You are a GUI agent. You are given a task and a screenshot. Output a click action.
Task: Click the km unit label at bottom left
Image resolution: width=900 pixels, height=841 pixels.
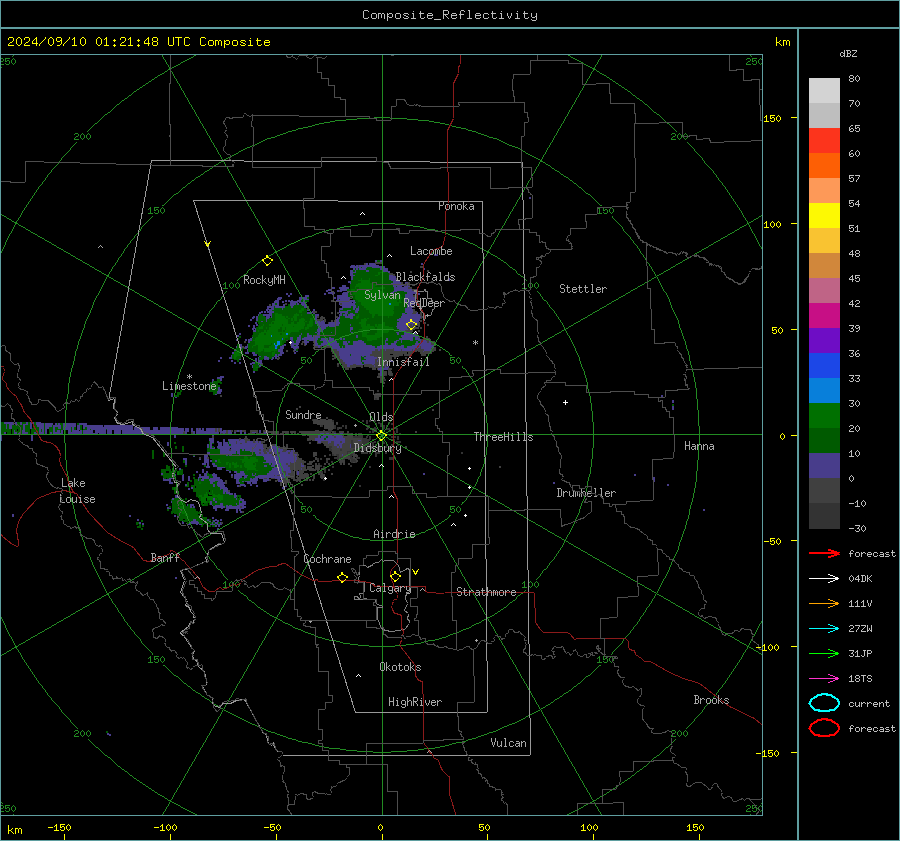click(14, 830)
